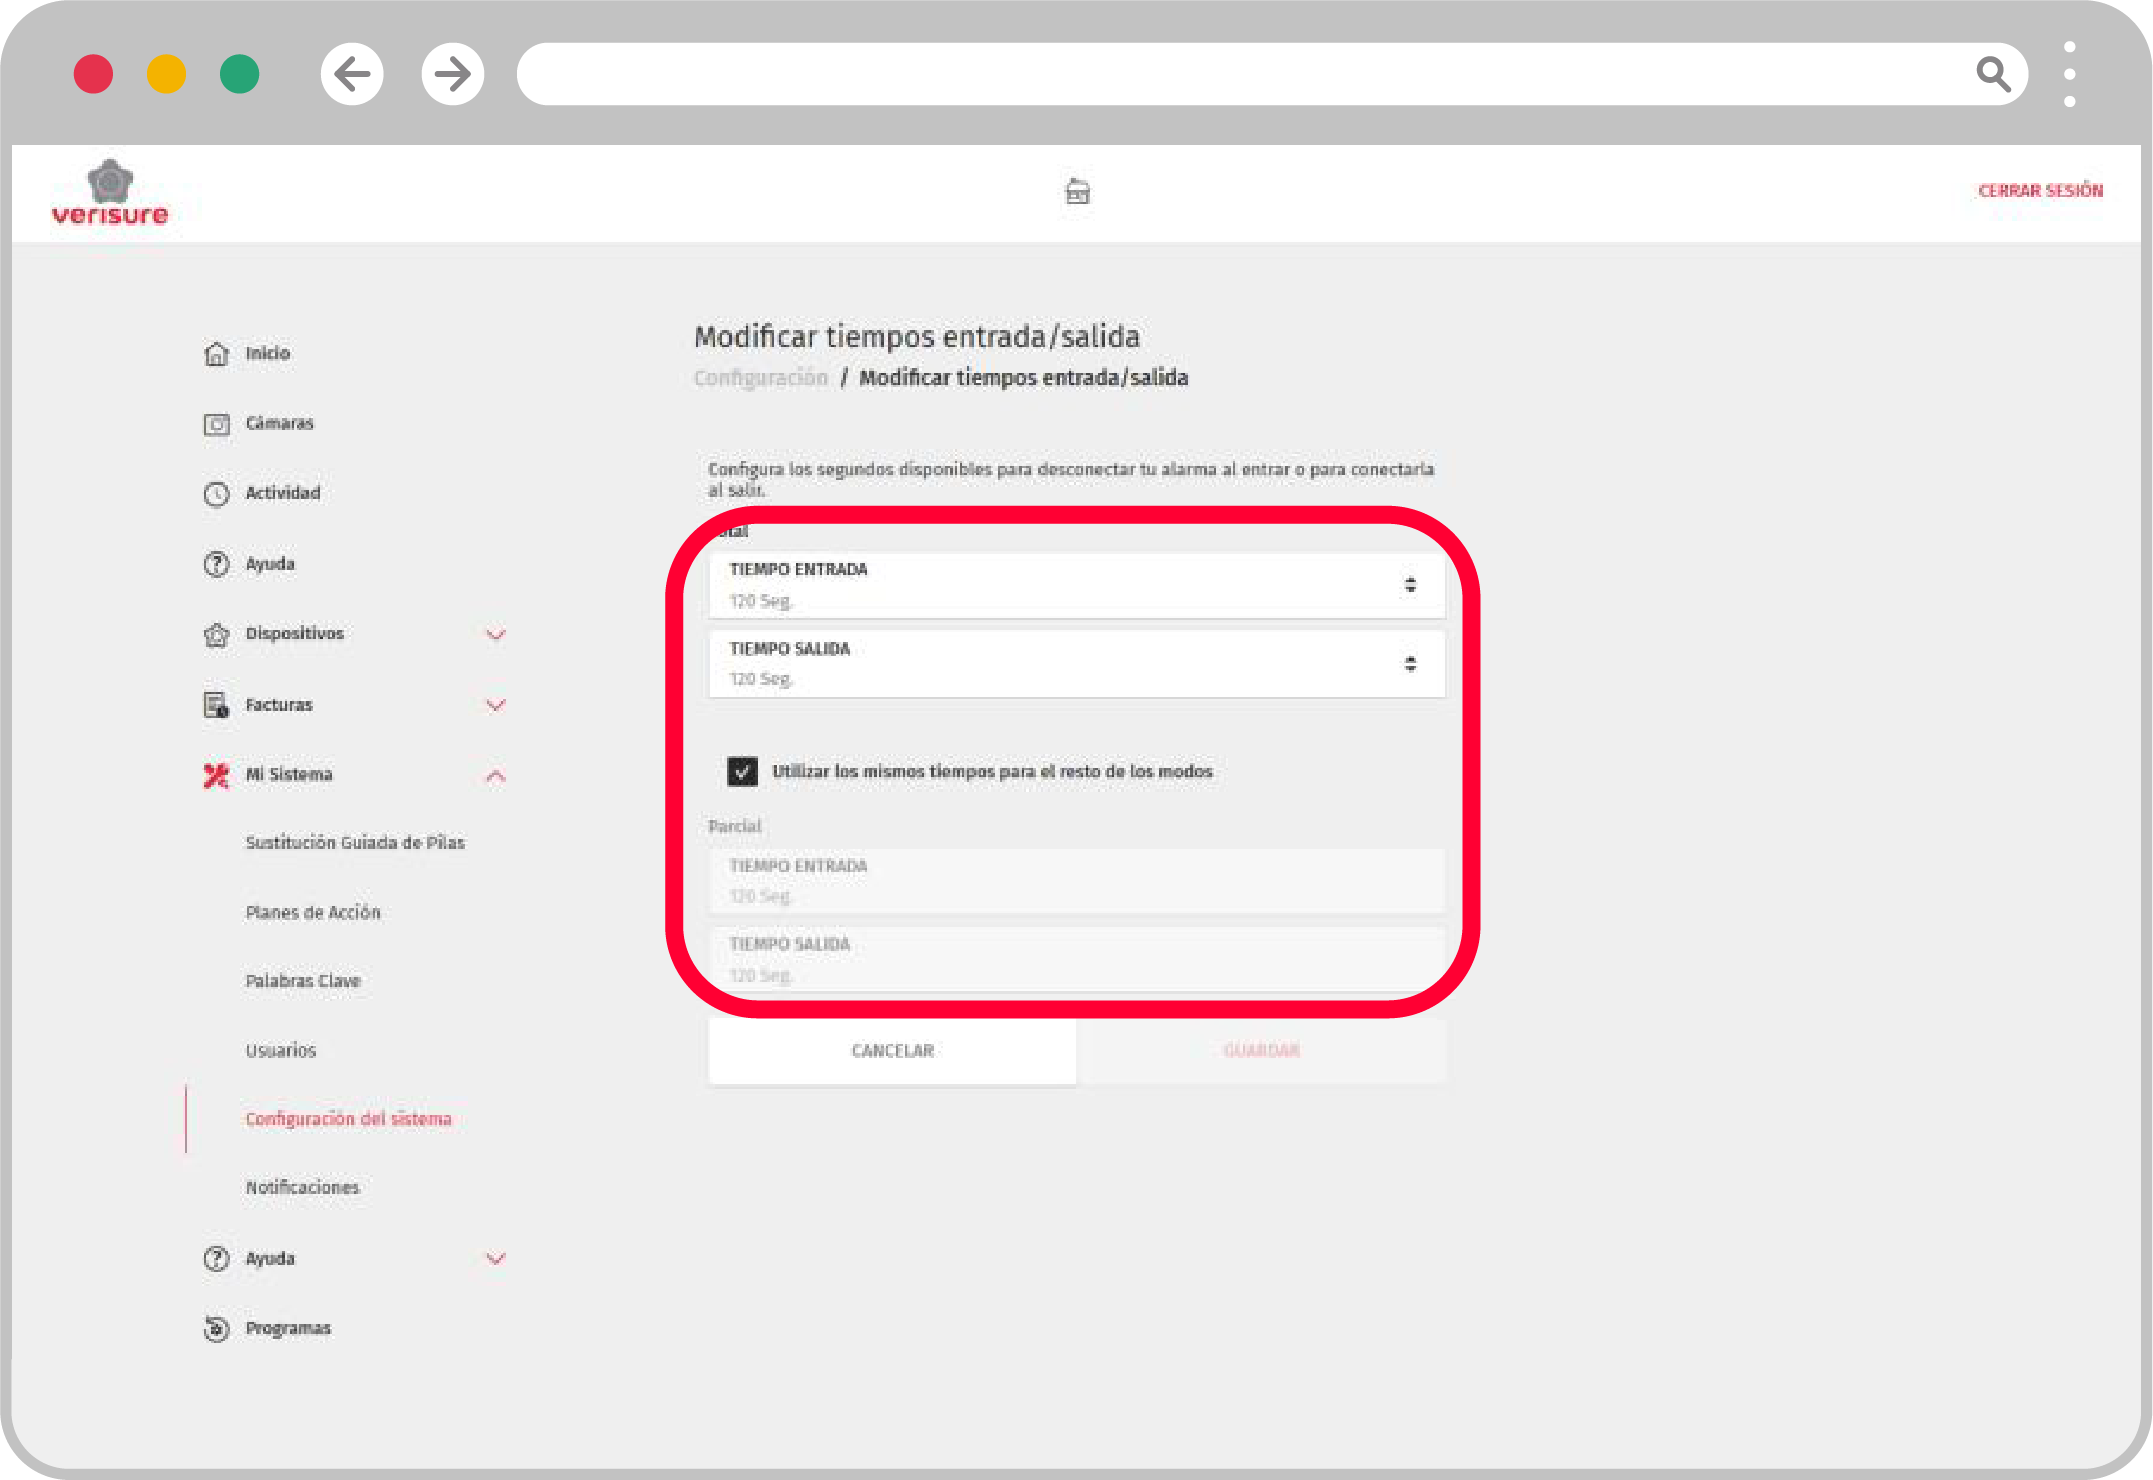
Task: Expand the Dispositivos menu chevron
Action: point(495,634)
